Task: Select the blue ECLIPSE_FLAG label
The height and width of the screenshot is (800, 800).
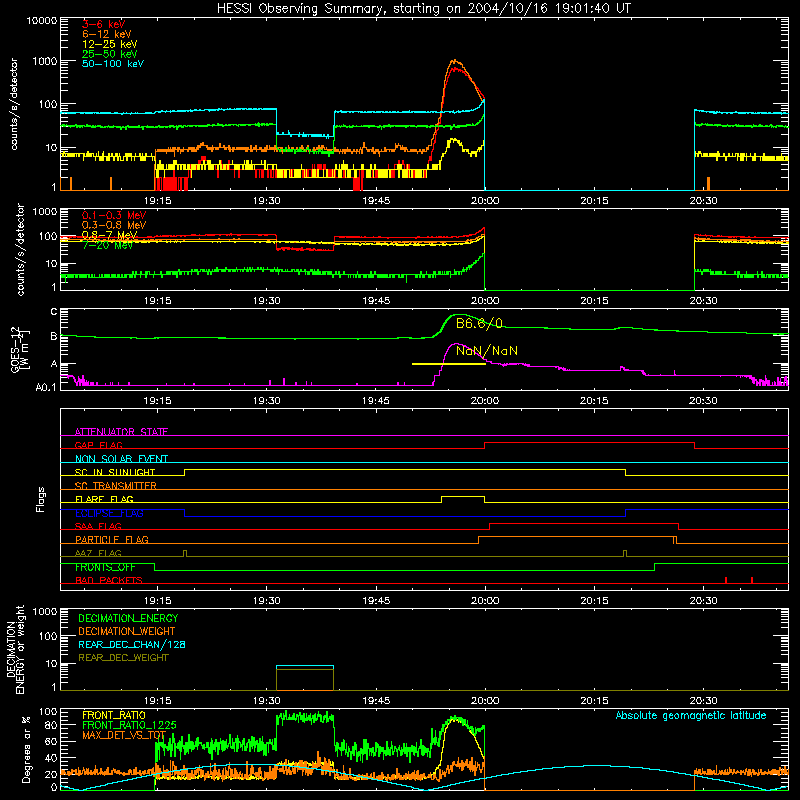Action: click(109, 513)
